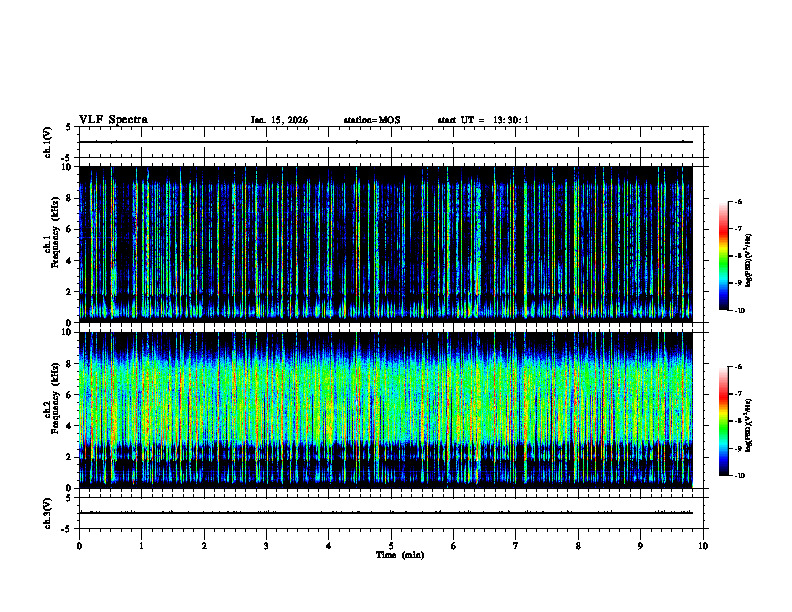Click the "-6" tick on ch.1 color bar
Screen dimensions: 792x612
(x=738, y=202)
